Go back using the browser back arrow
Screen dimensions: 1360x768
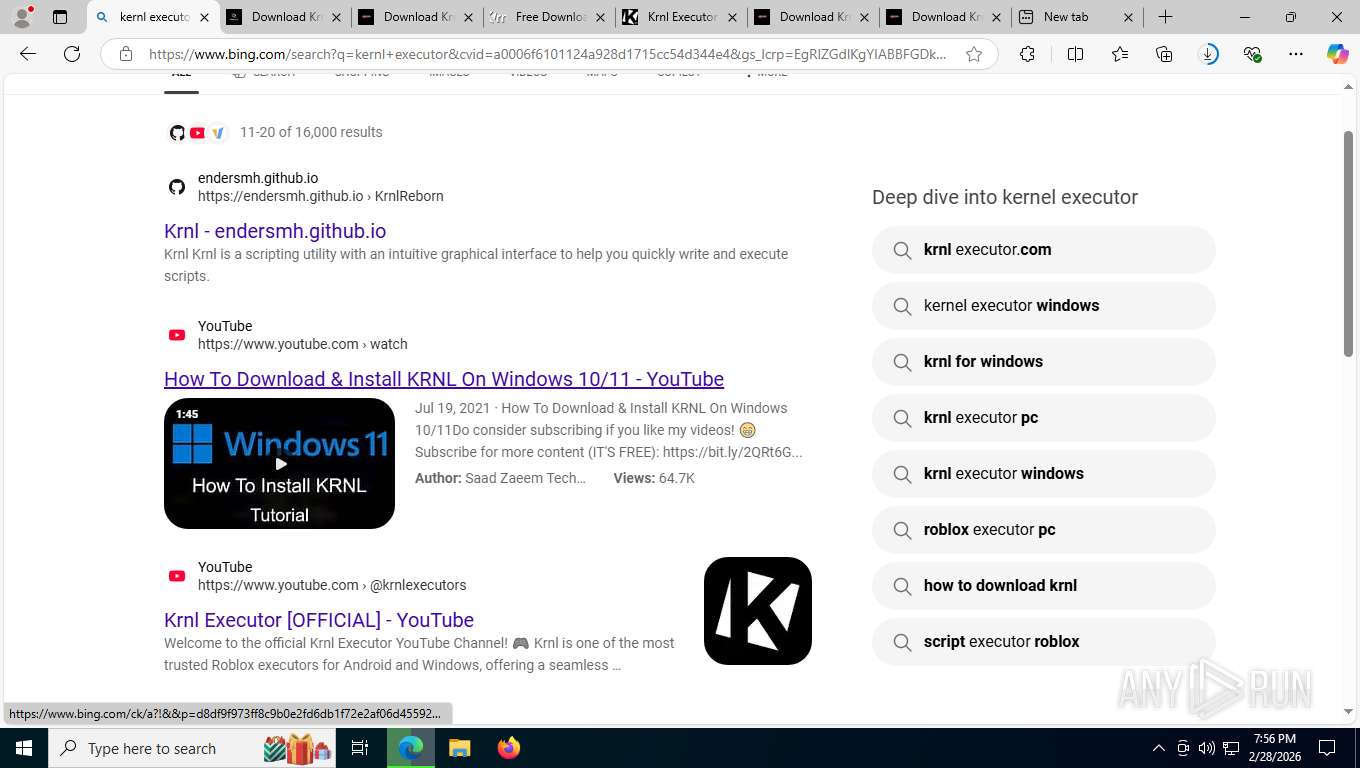click(x=28, y=54)
